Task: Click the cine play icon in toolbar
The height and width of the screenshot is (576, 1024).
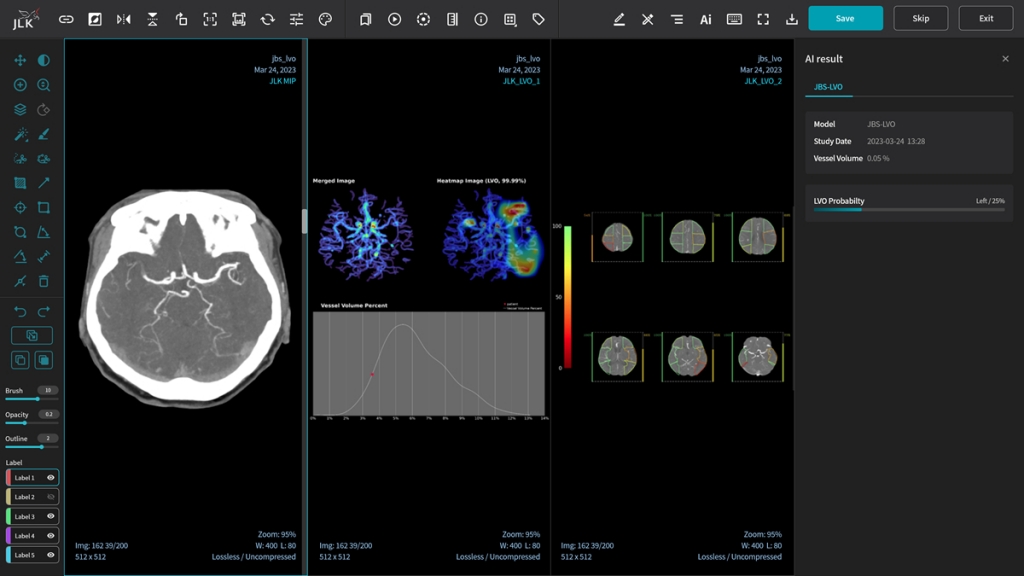Action: tap(394, 19)
